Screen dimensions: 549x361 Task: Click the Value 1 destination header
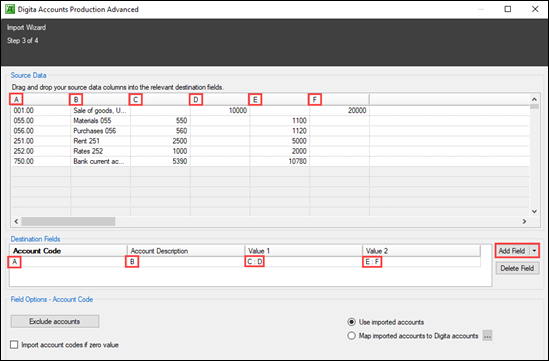click(304, 251)
